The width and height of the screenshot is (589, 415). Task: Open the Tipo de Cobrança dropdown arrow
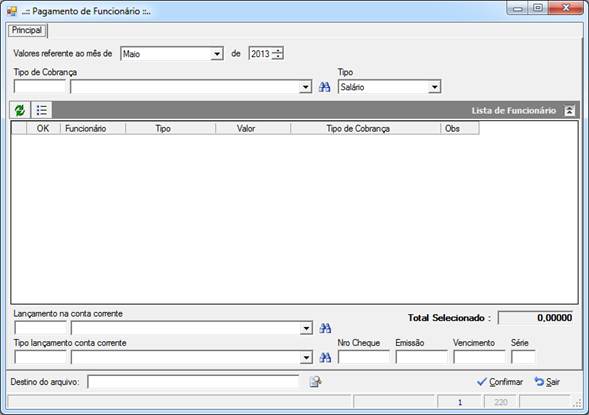click(x=305, y=87)
